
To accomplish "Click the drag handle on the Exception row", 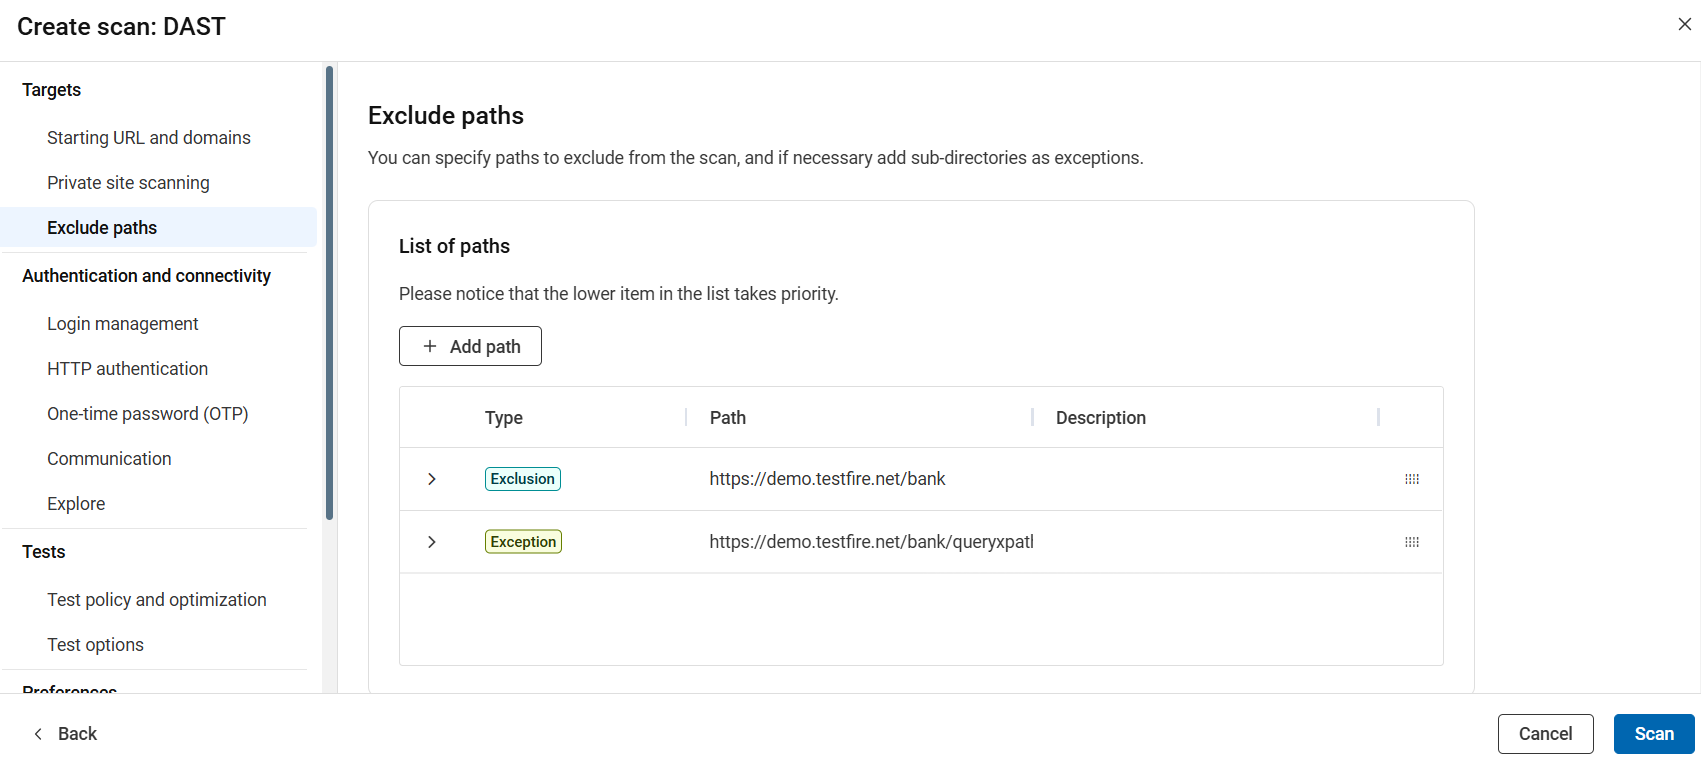I will (x=1412, y=541).
